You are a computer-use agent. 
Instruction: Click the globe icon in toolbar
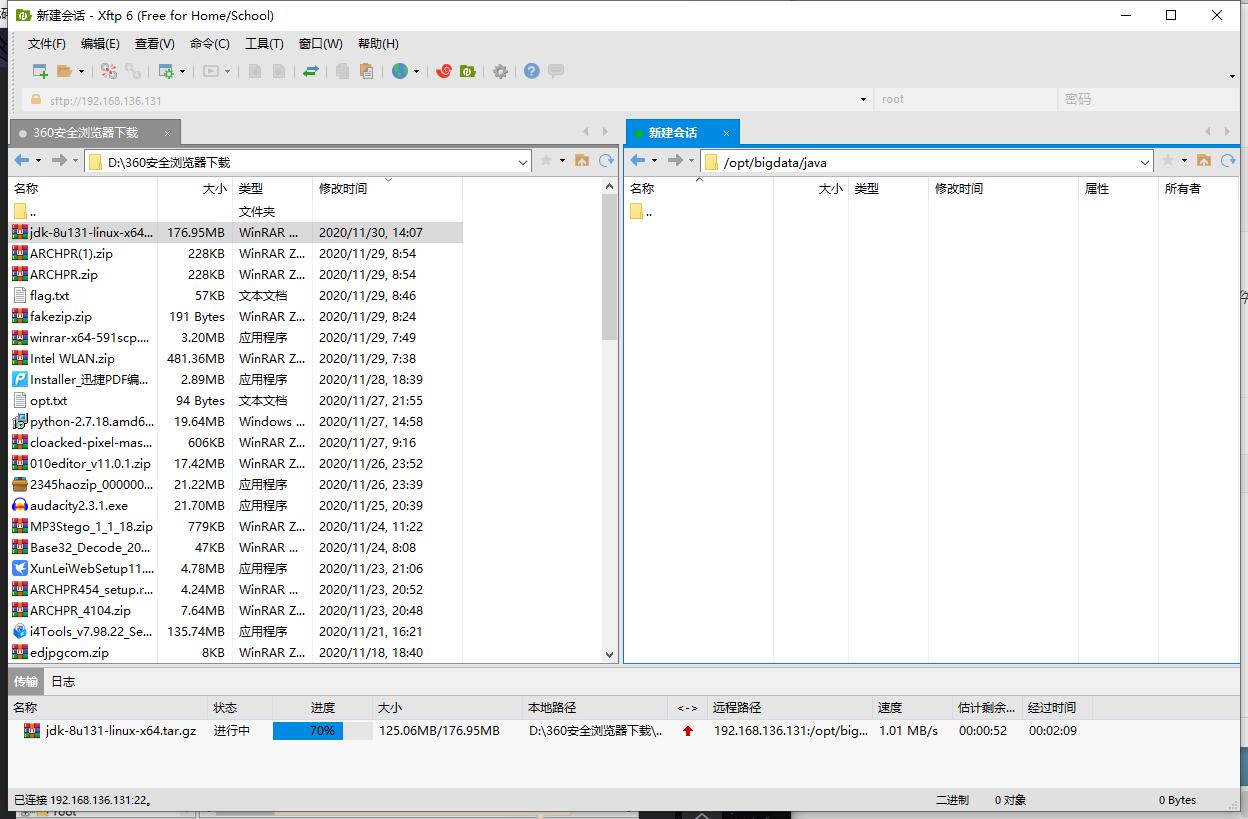pyautogui.click(x=400, y=71)
